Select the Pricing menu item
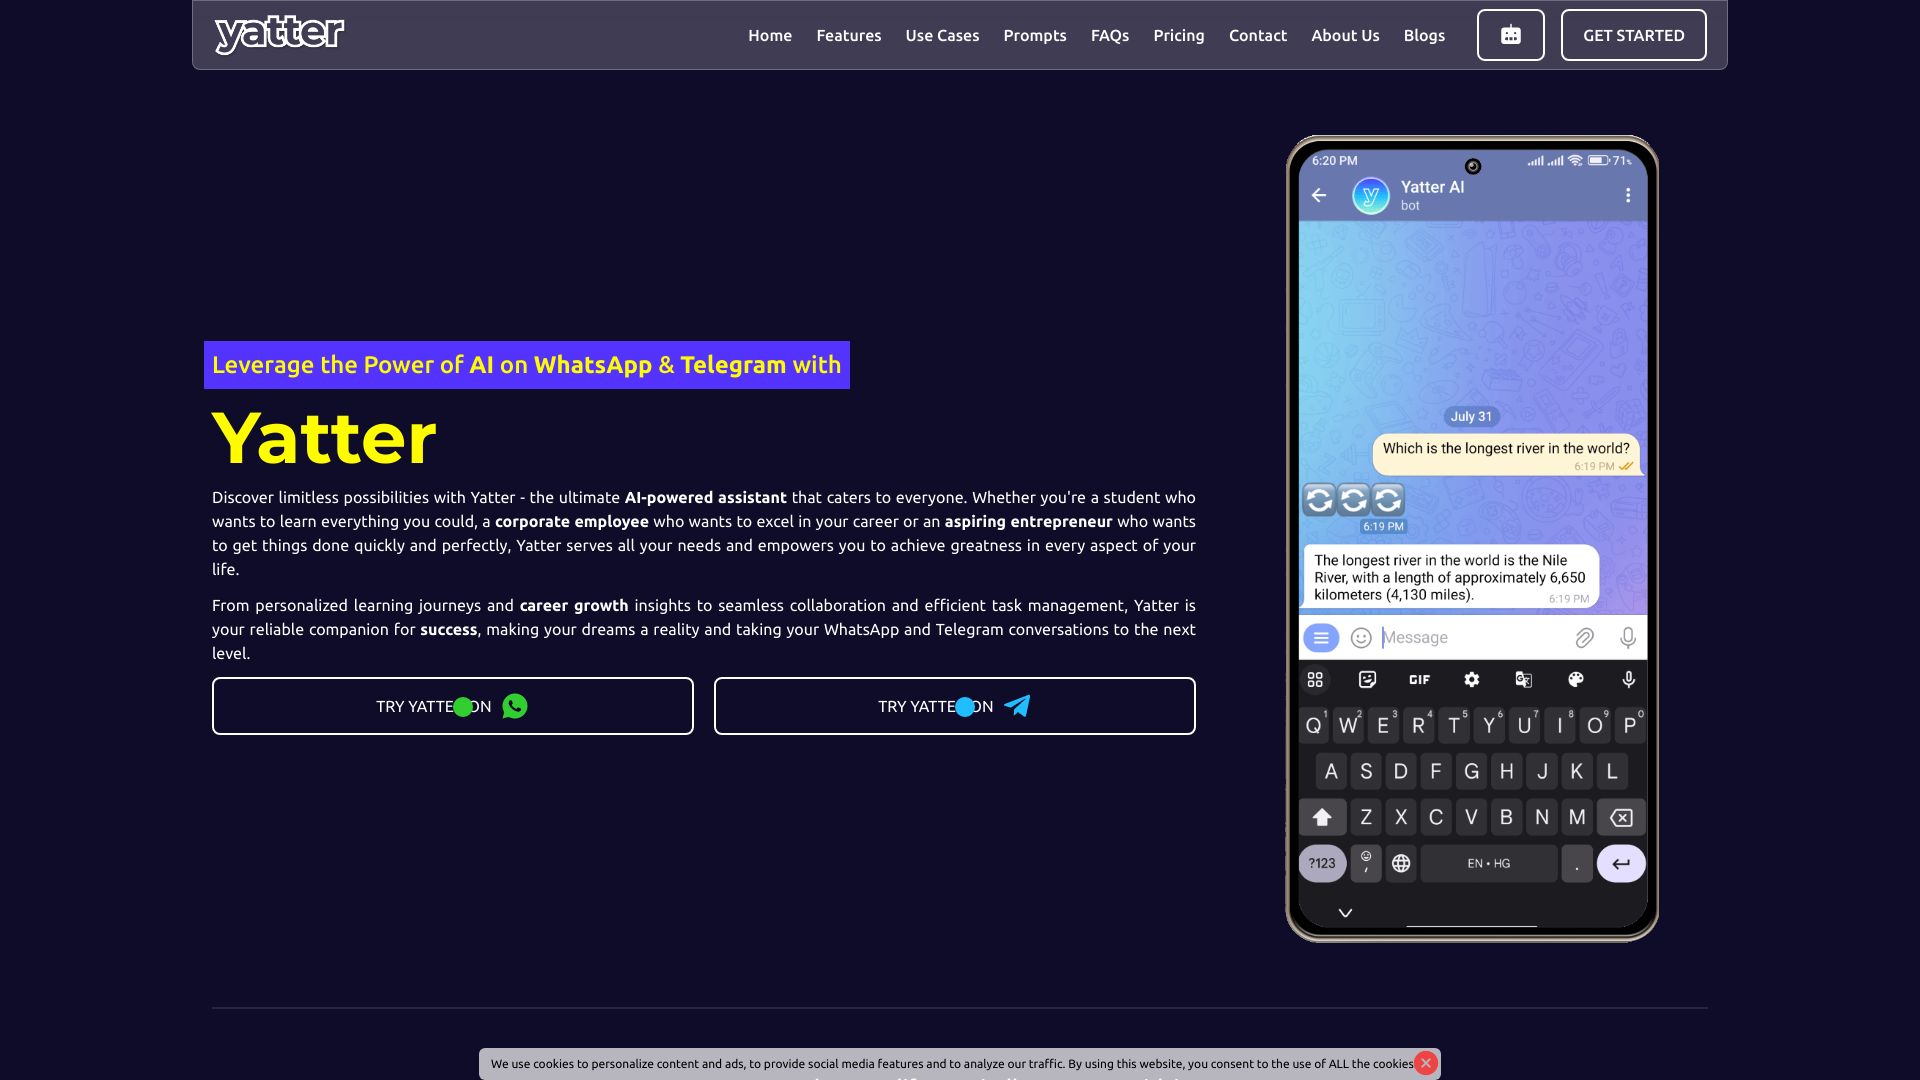The height and width of the screenshot is (1080, 1920). 1179,36
